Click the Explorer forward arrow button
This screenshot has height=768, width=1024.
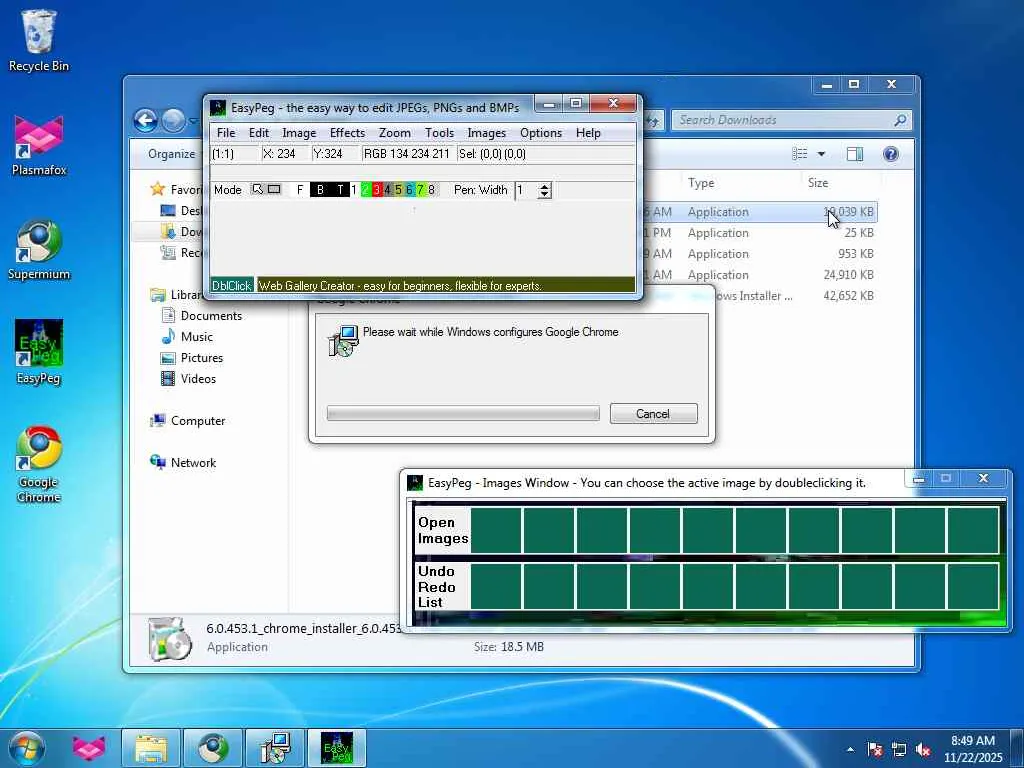click(173, 120)
